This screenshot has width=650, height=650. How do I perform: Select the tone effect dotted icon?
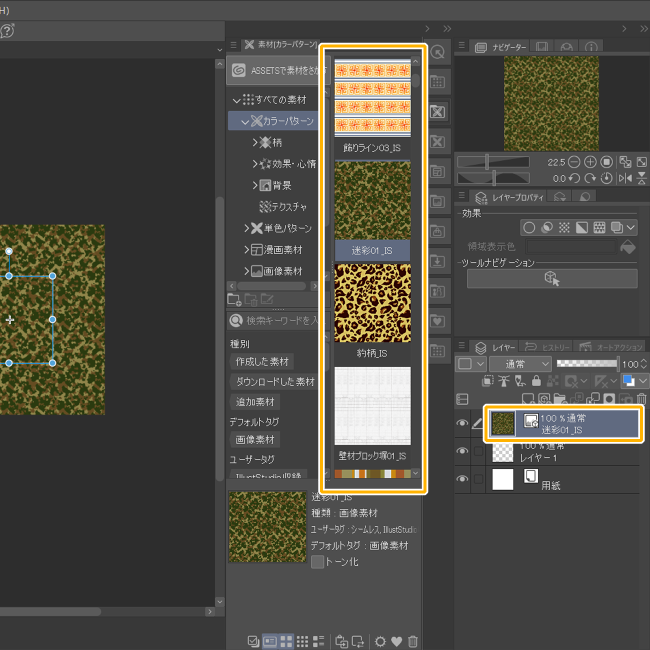pyautogui.click(x=564, y=228)
